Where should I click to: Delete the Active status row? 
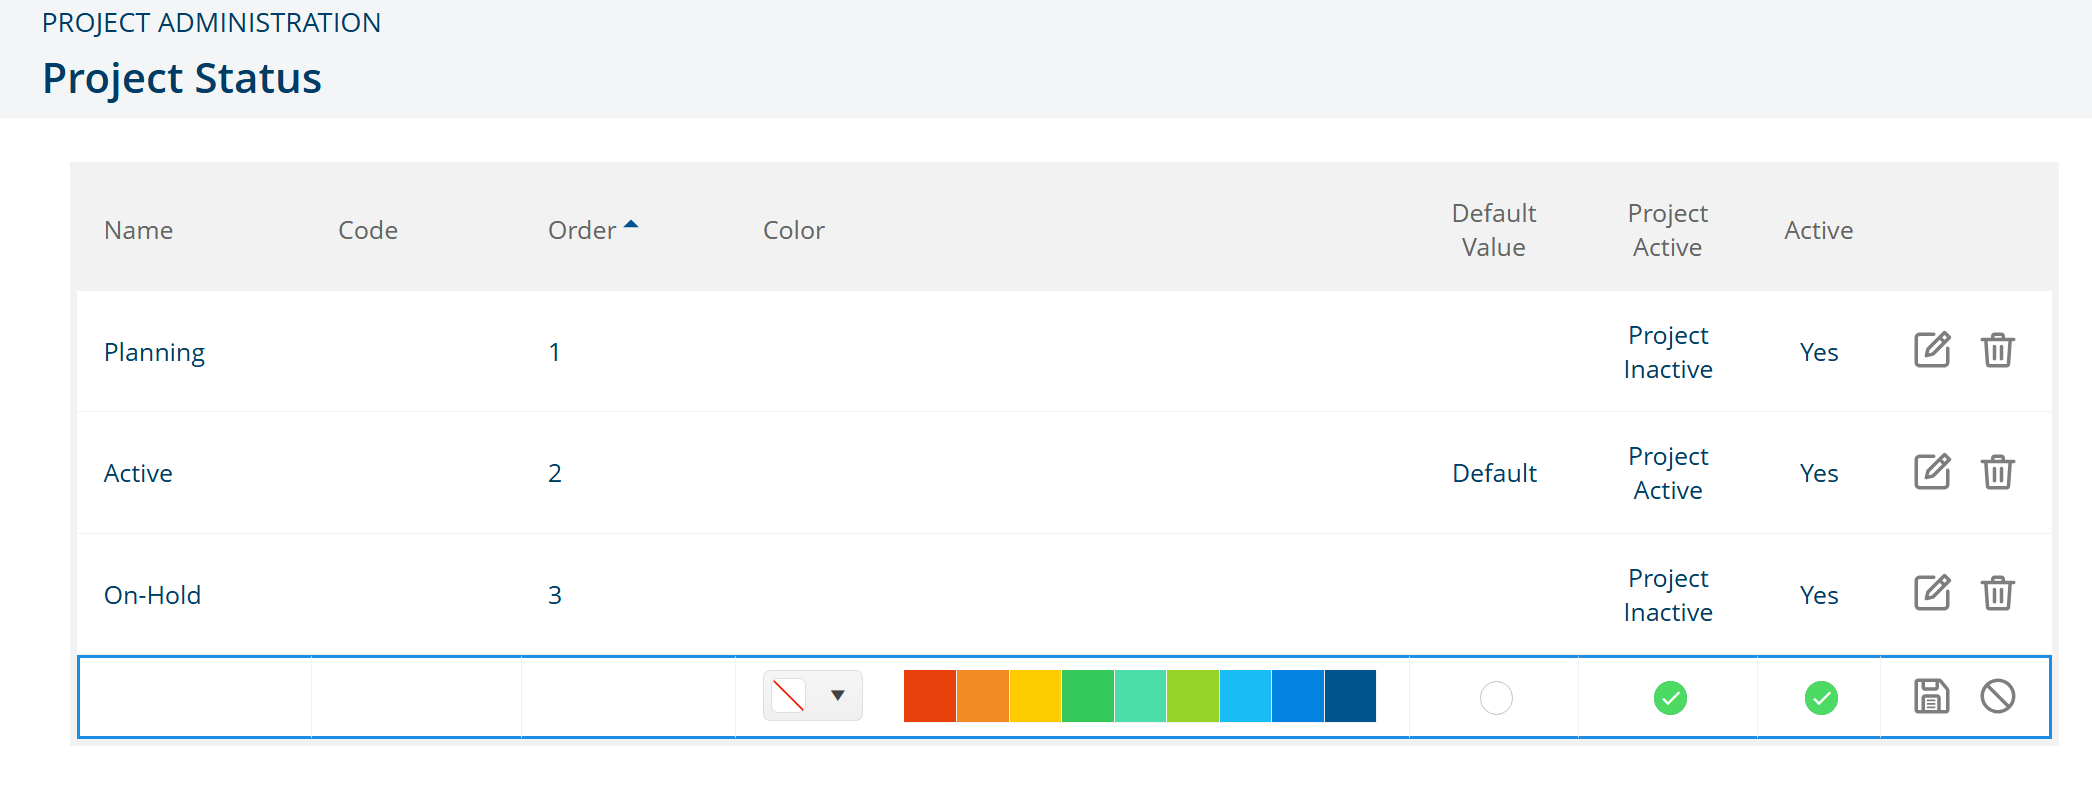coord(1997,472)
